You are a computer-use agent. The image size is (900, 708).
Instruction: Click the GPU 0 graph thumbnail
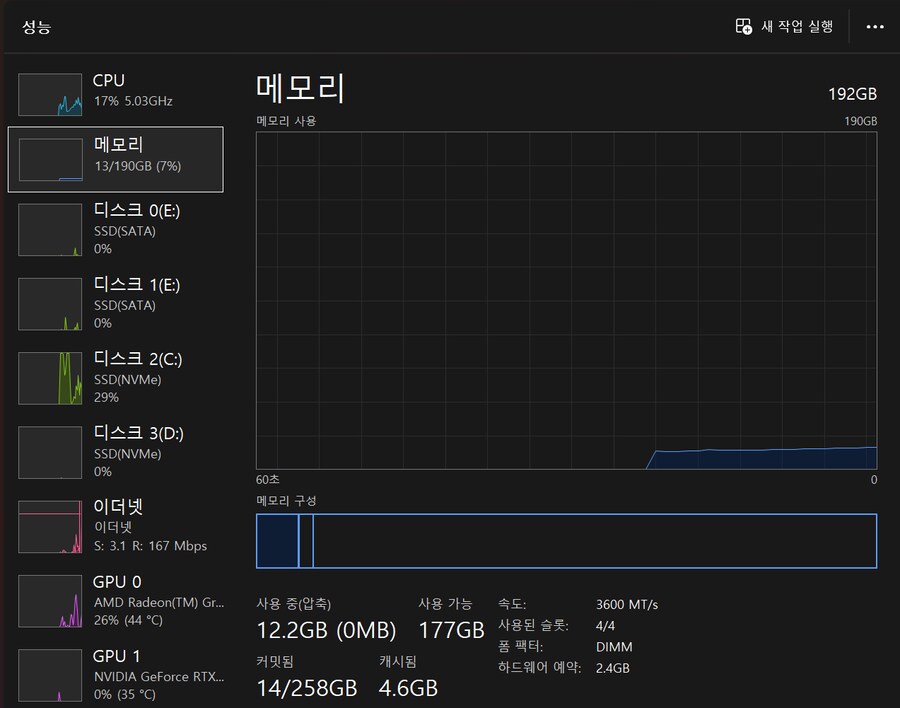tap(50, 601)
